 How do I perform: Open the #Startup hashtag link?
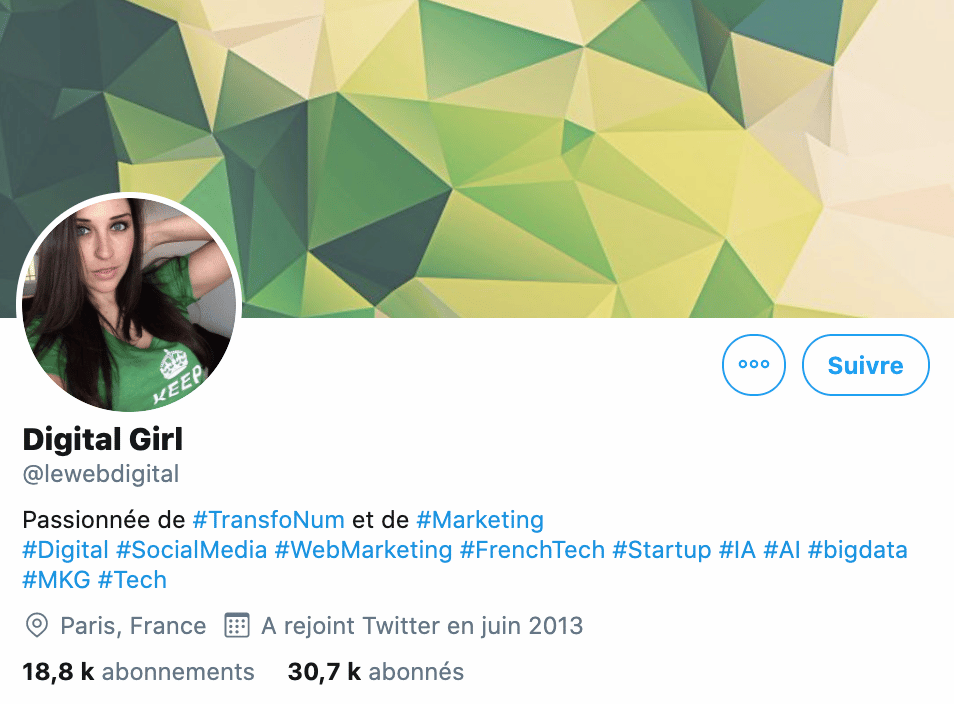tap(662, 550)
